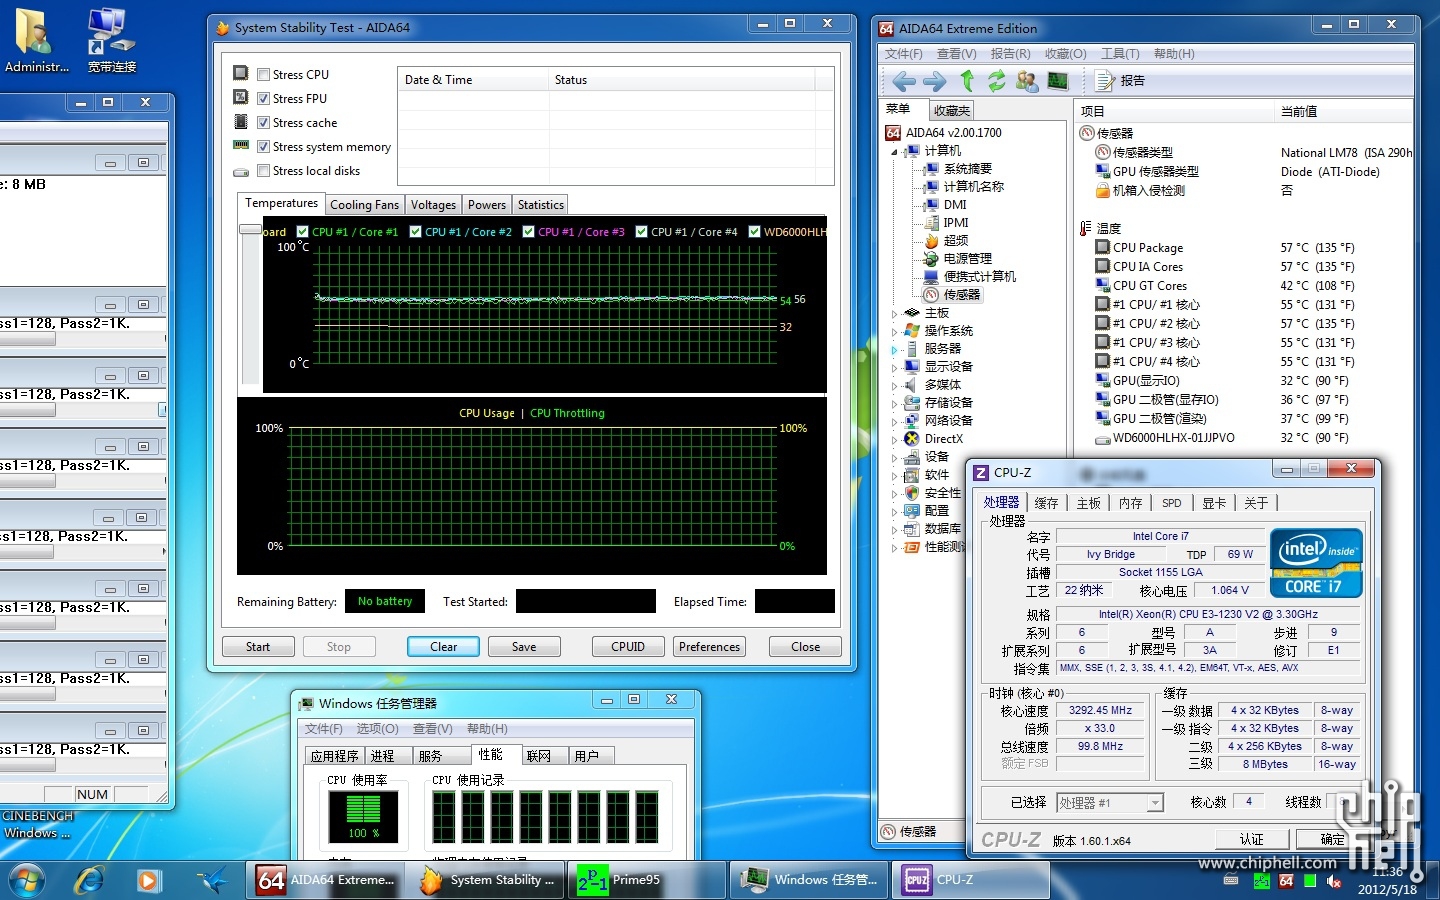
Task: Enable the Stress CPU checkbox
Action: point(264,75)
